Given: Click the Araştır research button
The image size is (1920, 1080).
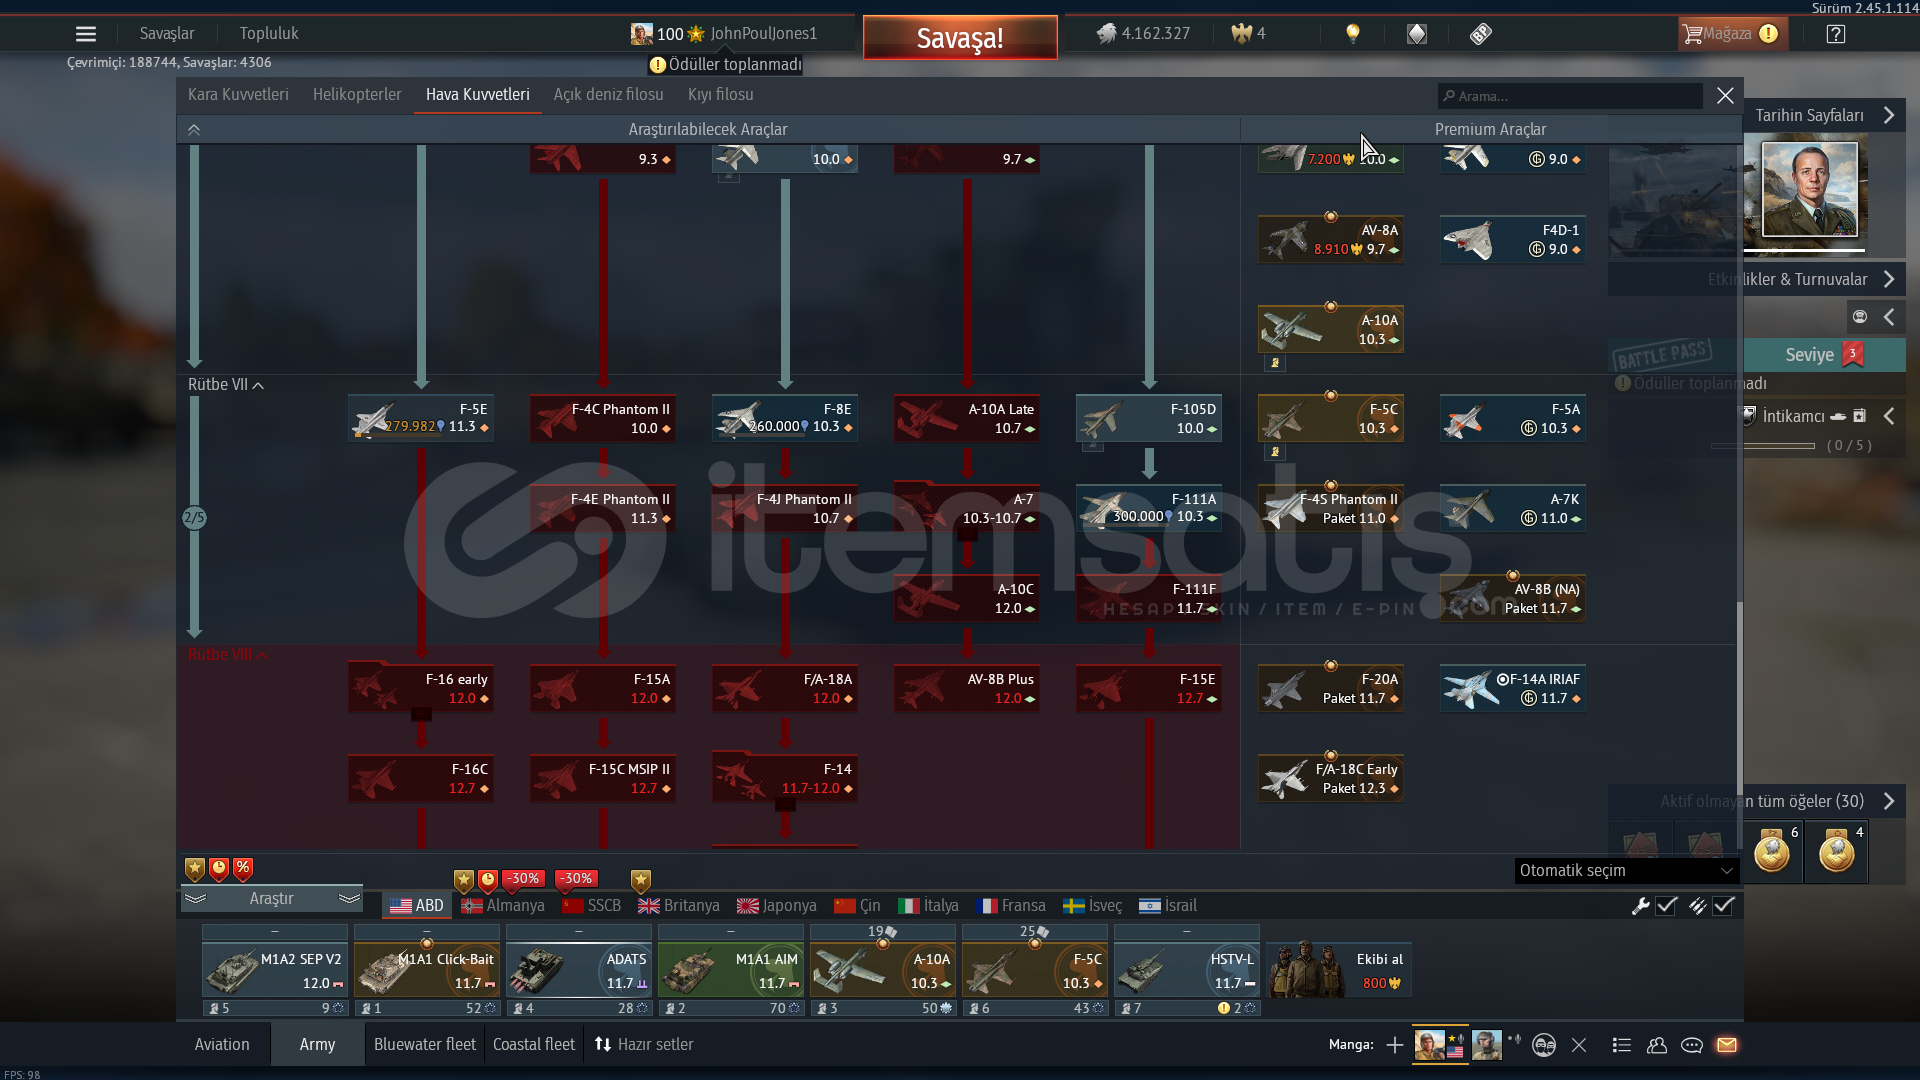Looking at the screenshot, I should [272, 900].
